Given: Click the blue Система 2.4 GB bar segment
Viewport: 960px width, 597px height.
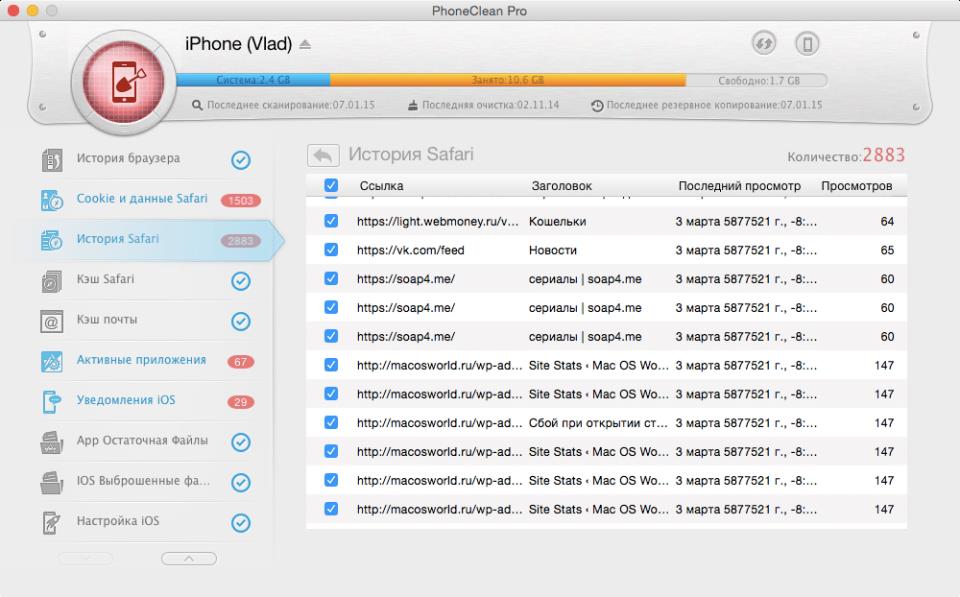Looking at the screenshot, I should (x=253, y=80).
